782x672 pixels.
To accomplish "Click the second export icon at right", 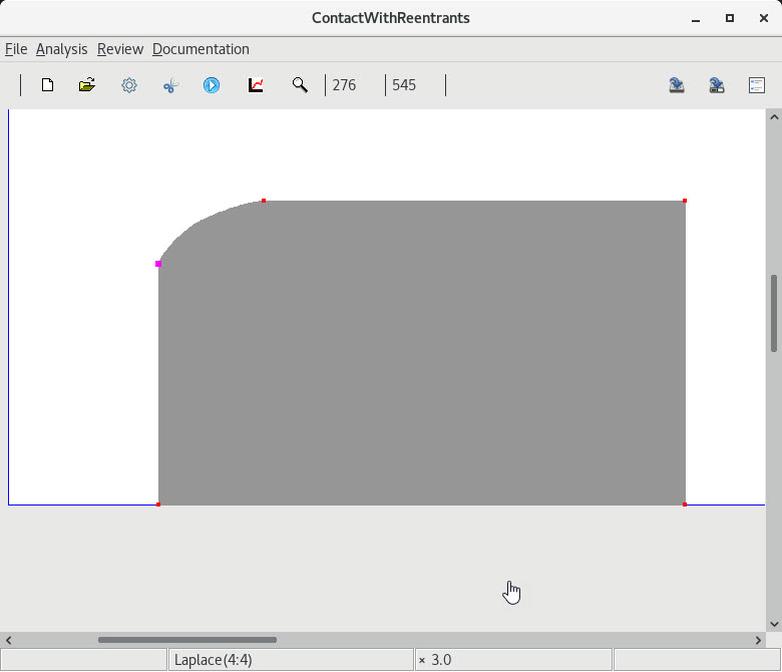I will click(x=716, y=86).
